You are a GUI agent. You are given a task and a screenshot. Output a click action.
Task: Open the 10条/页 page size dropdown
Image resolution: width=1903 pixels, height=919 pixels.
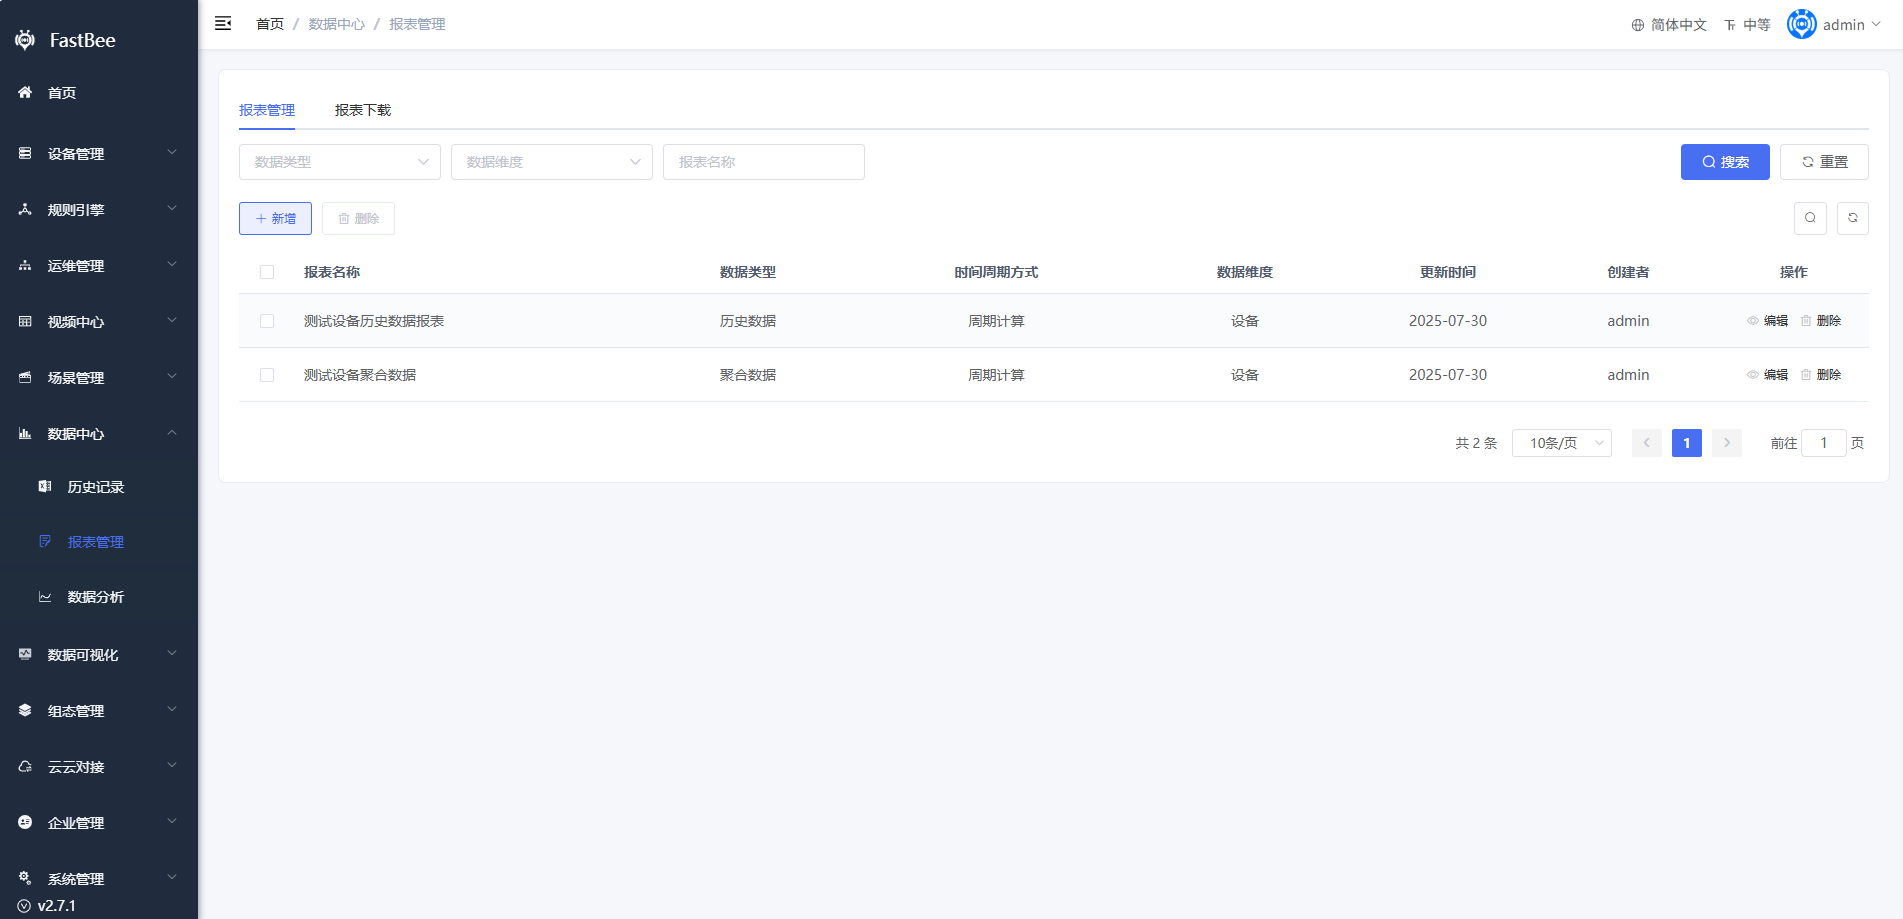coord(1561,443)
